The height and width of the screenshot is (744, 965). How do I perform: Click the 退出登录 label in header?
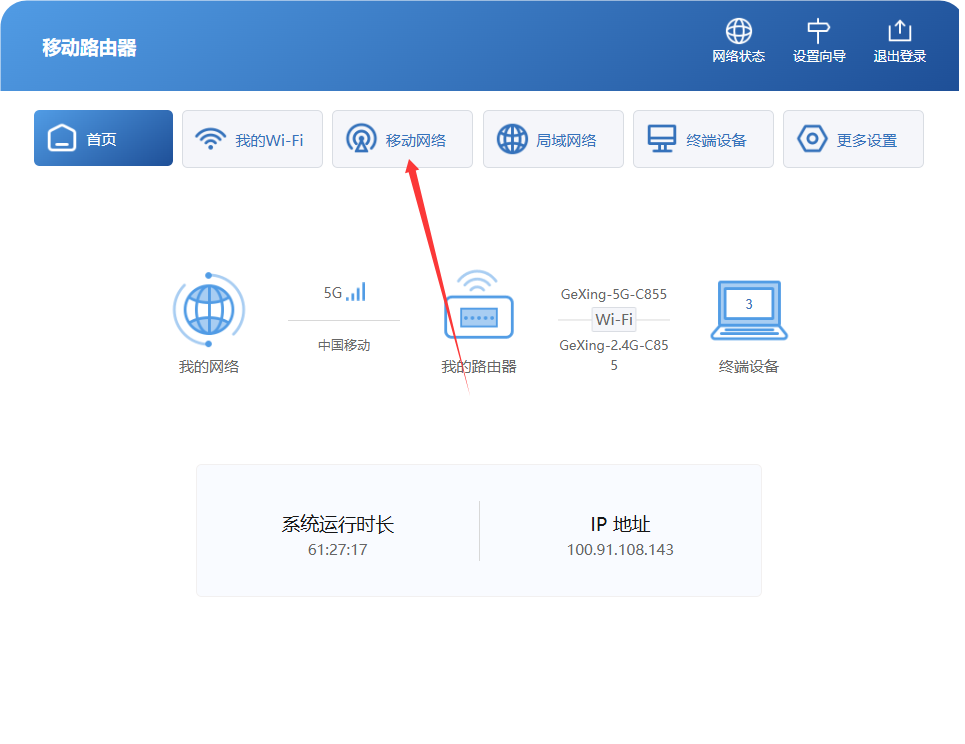click(x=900, y=57)
